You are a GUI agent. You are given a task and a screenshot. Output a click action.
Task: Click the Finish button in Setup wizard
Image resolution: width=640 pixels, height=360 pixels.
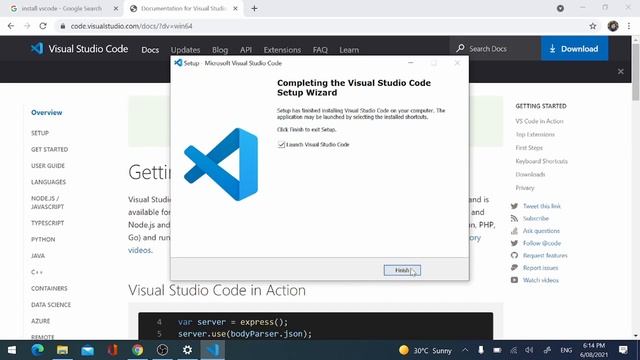[402, 270]
